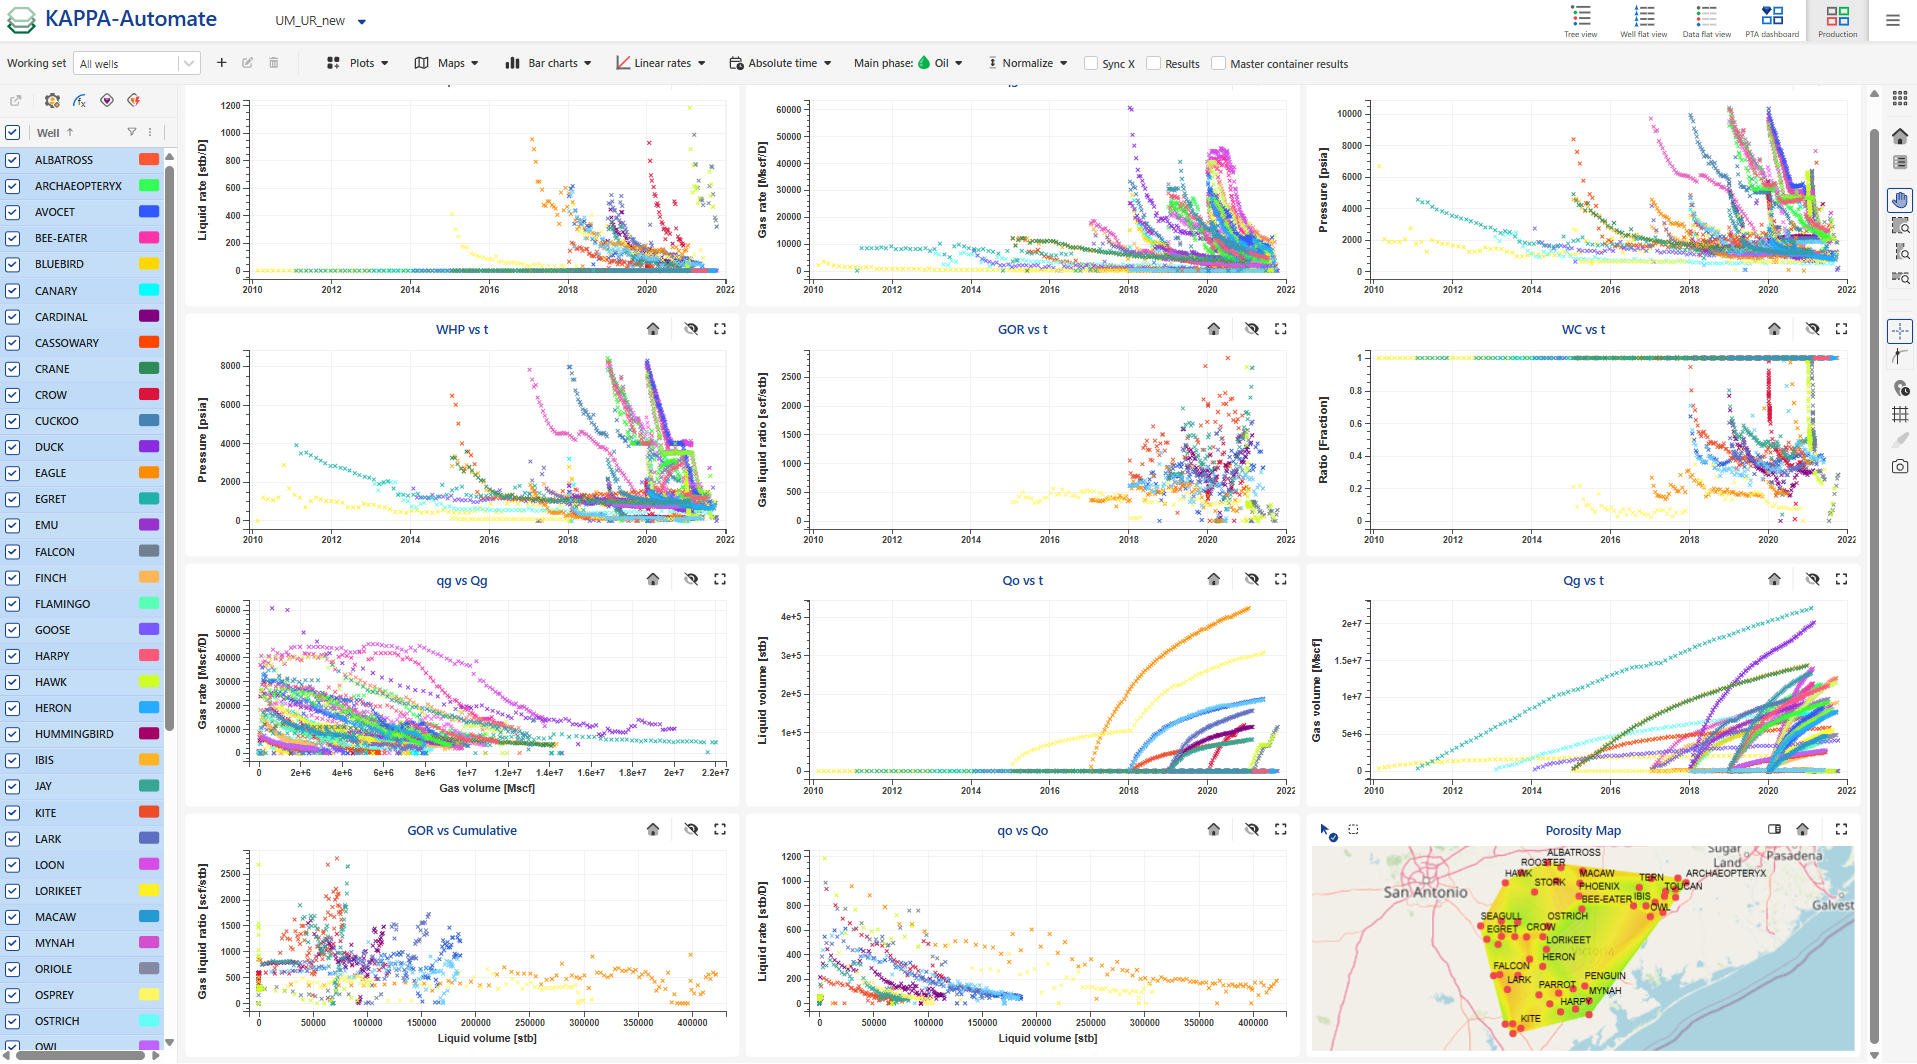Activate the rectangle zoom tool below the hand

[1900, 226]
